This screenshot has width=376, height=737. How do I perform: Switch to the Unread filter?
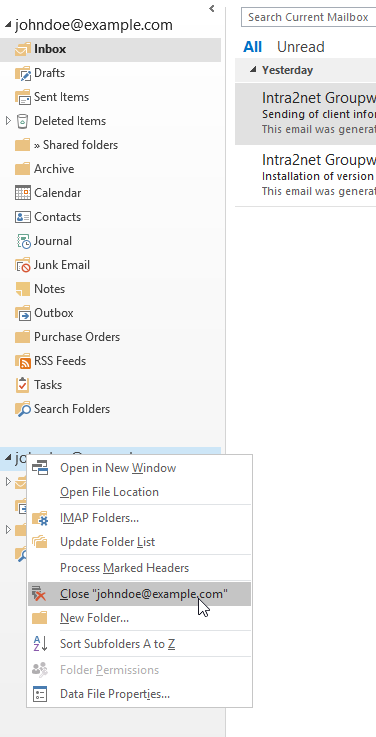point(300,47)
